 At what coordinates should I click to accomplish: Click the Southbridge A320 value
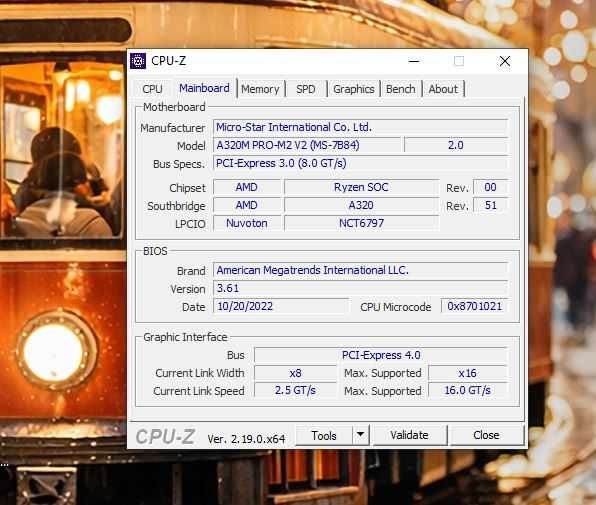pyautogui.click(x=361, y=205)
